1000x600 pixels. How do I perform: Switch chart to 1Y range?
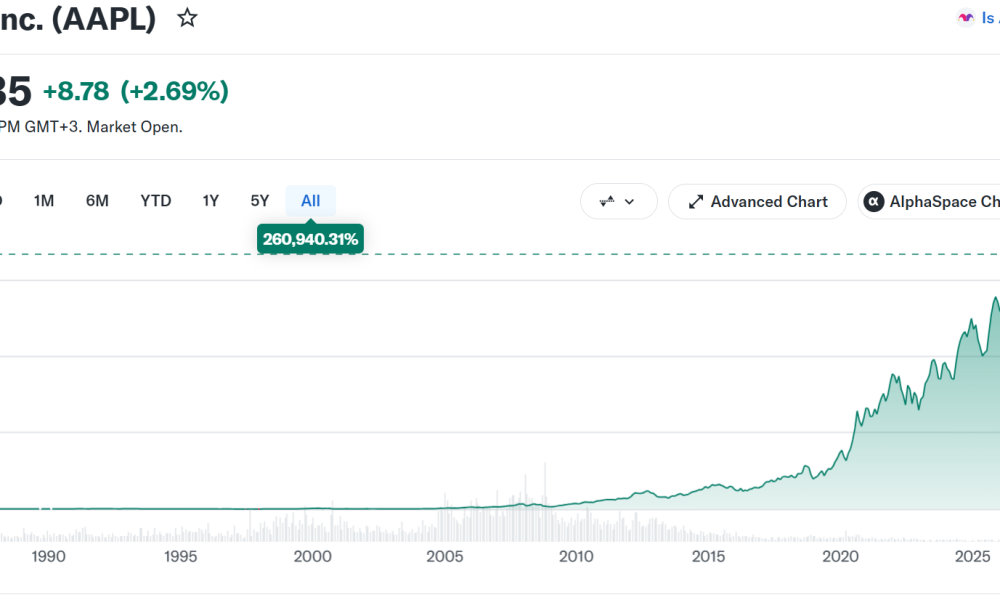[x=210, y=201]
